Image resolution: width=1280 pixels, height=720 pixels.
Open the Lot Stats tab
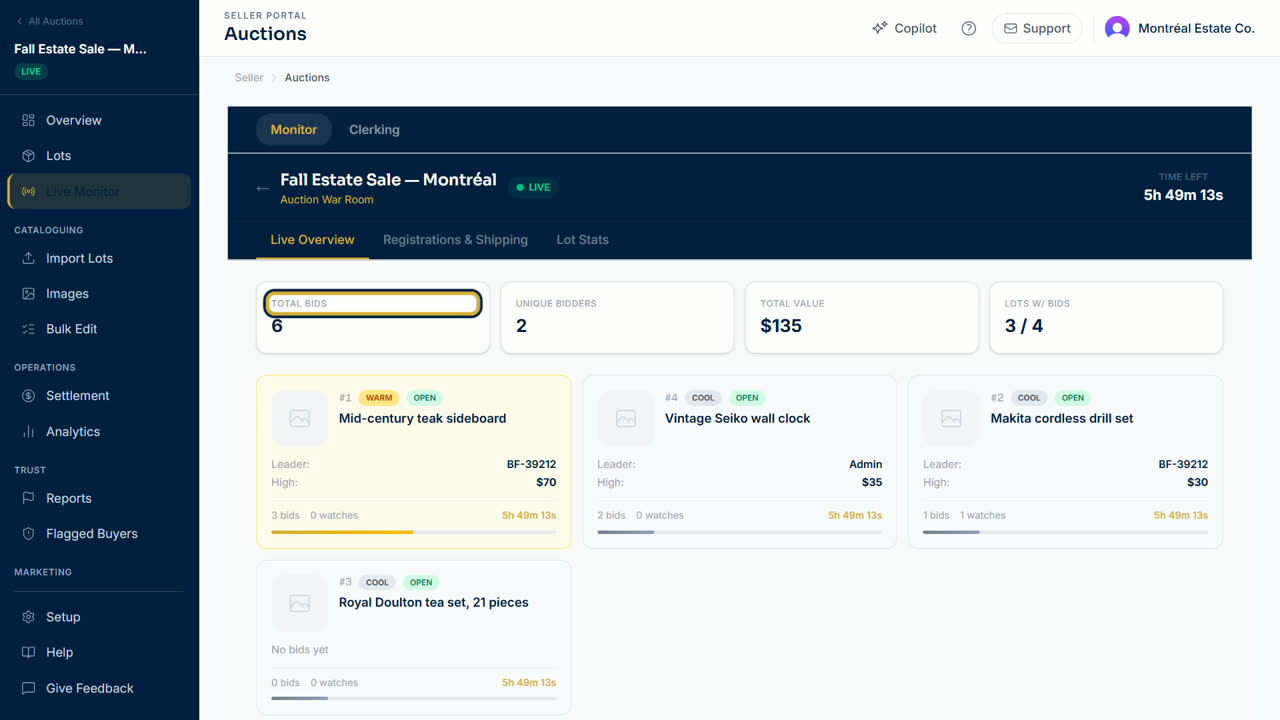point(582,240)
